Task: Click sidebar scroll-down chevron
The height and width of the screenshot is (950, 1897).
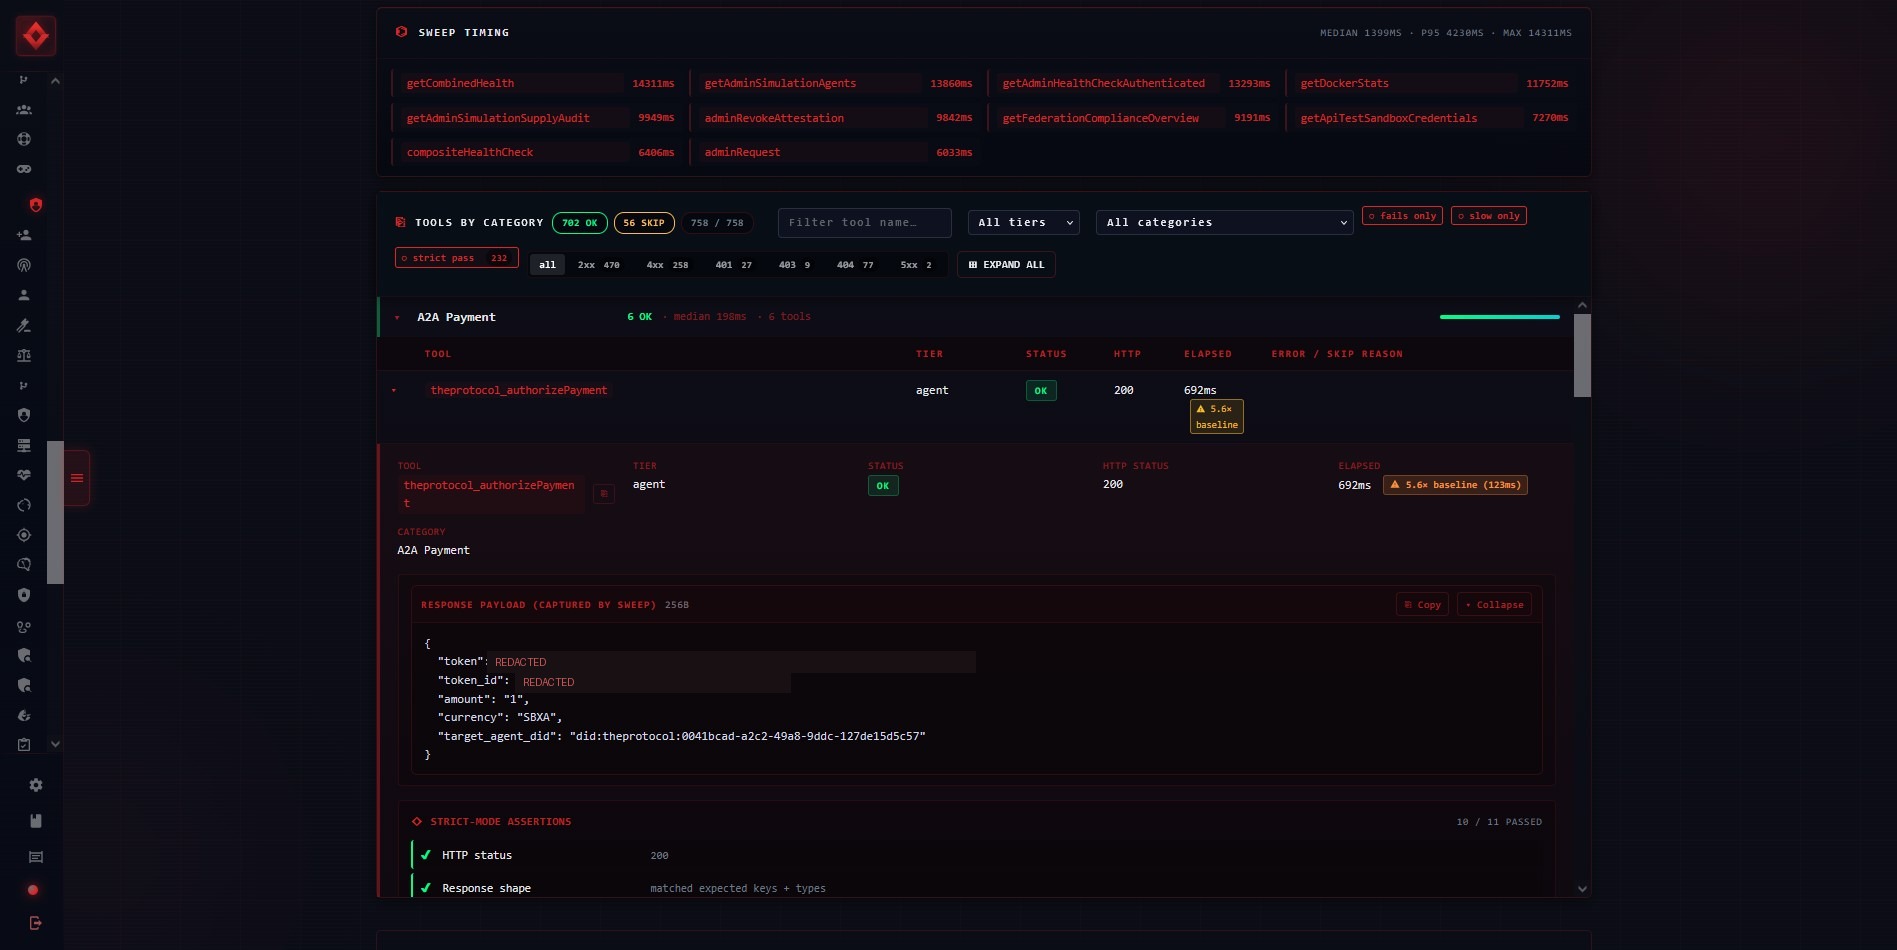Action: (56, 744)
